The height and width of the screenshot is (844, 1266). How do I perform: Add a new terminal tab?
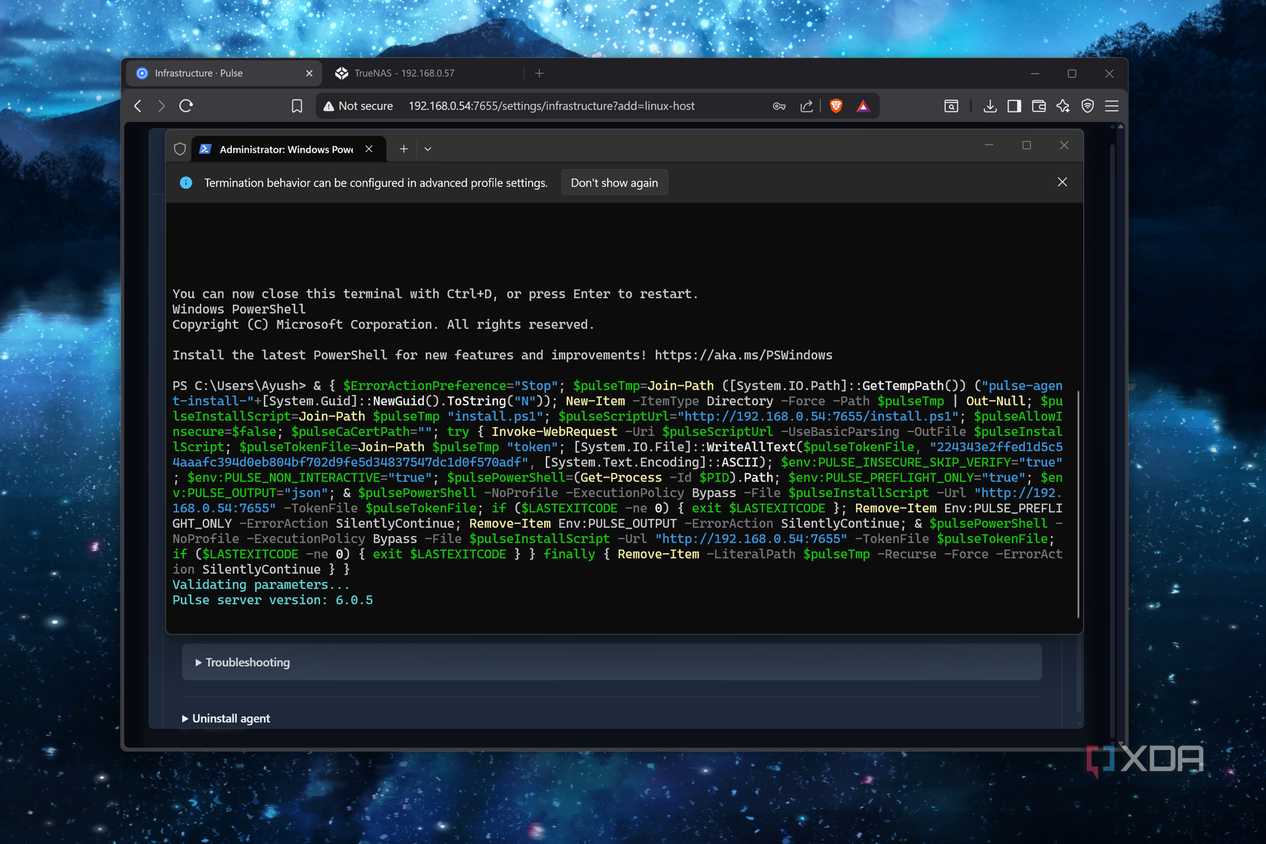(404, 149)
